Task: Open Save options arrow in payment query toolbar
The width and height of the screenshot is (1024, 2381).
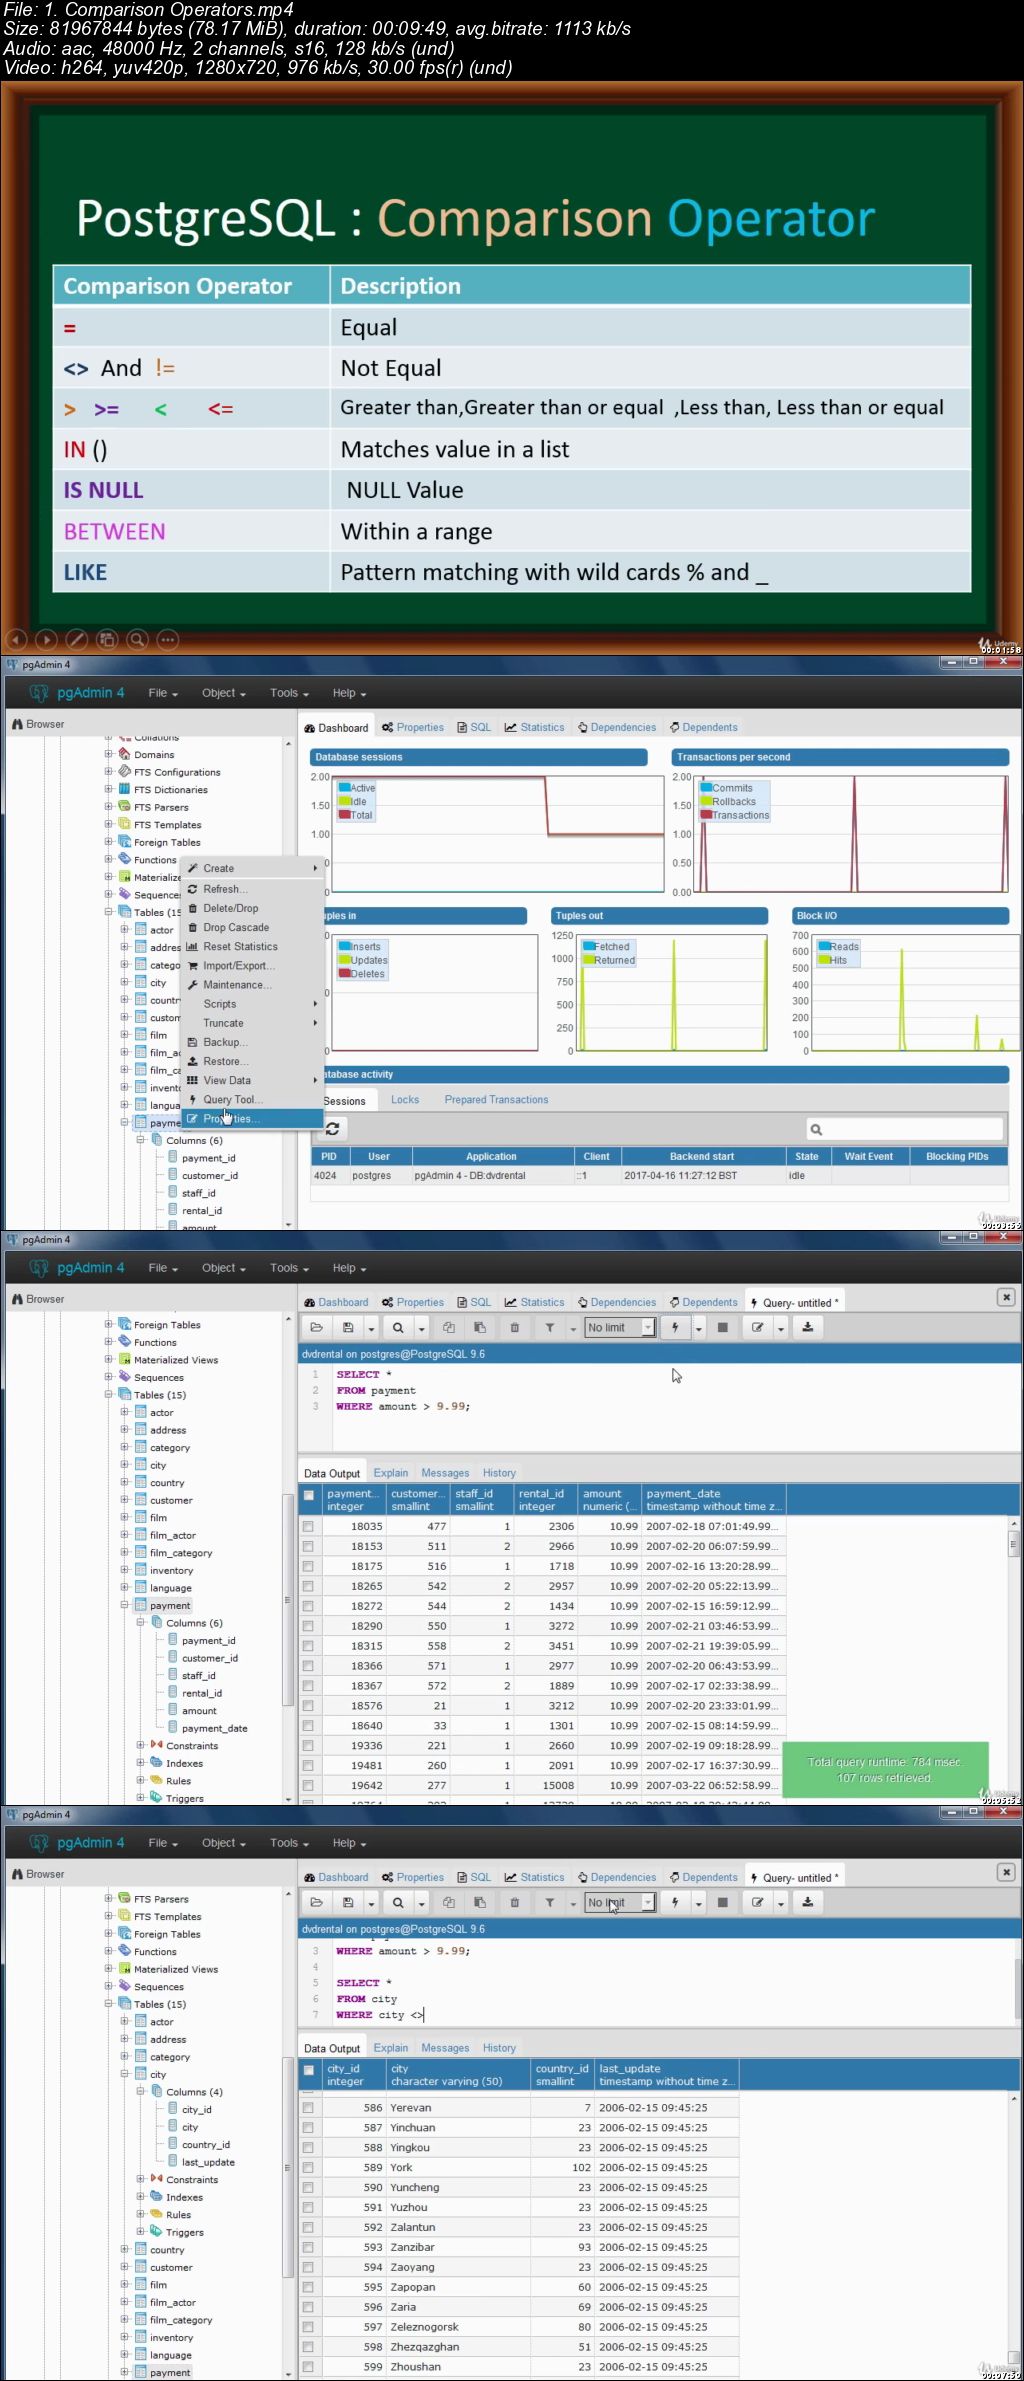Action: [x=371, y=1328]
